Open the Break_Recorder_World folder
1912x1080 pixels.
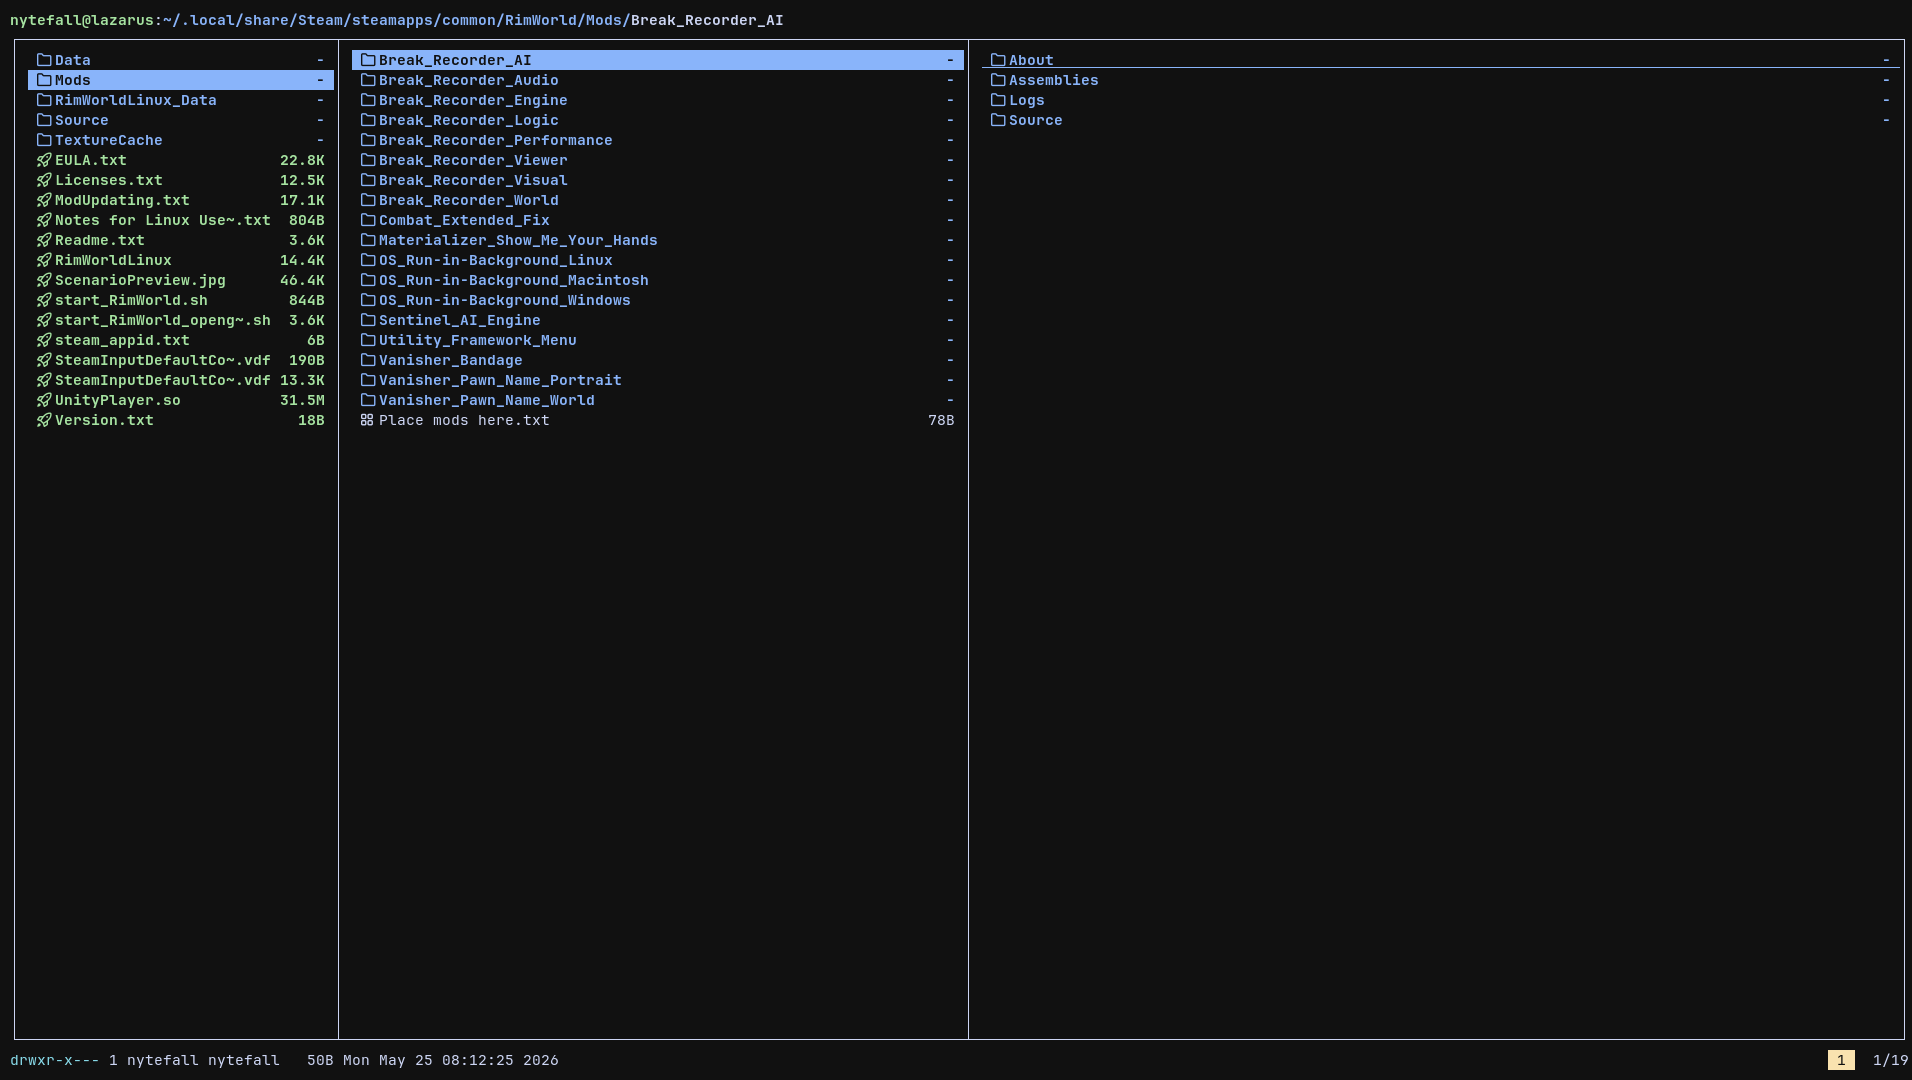click(658, 200)
